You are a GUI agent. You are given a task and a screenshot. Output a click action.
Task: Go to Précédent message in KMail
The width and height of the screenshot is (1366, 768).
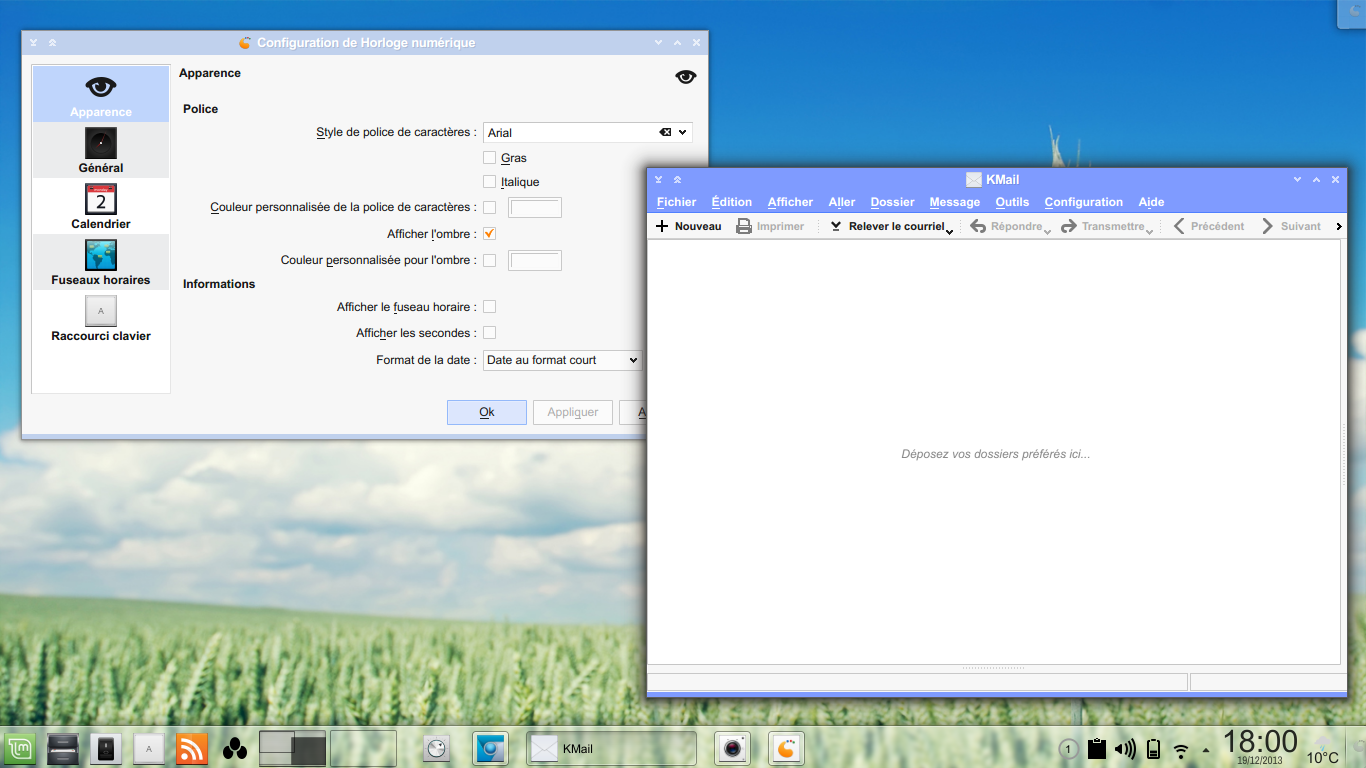coord(1208,226)
